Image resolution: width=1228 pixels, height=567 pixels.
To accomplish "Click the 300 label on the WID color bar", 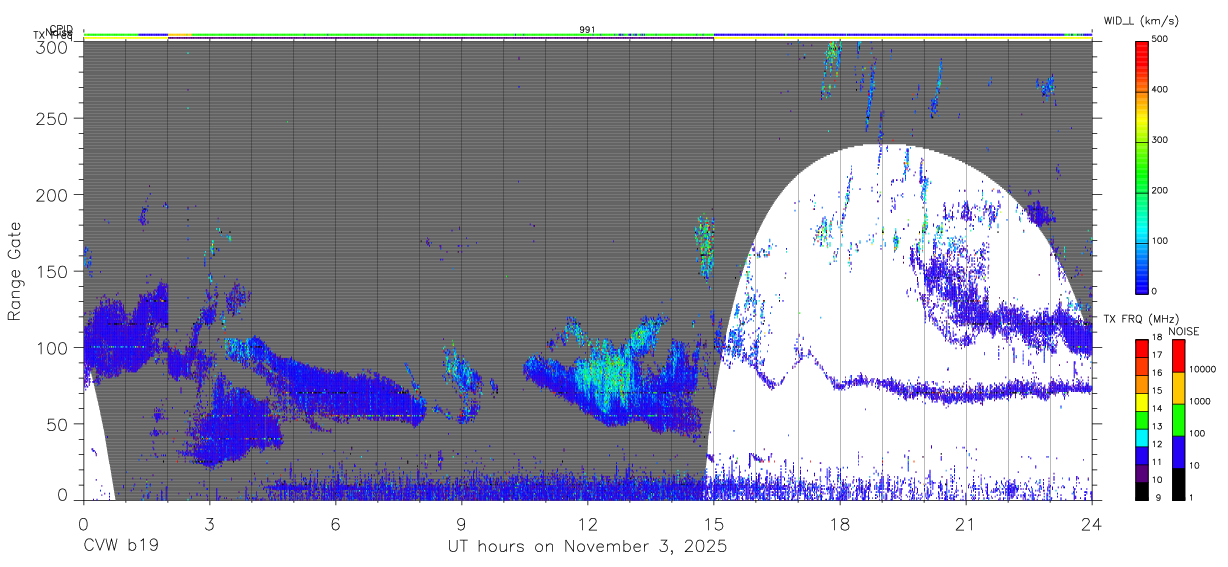I will click(x=1161, y=140).
